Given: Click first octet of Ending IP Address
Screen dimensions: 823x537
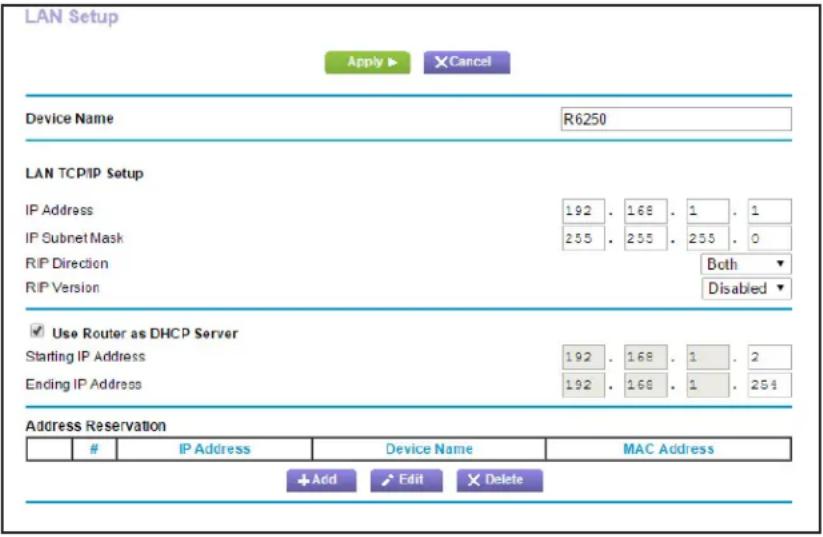Looking at the screenshot, I should coord(583,385).
